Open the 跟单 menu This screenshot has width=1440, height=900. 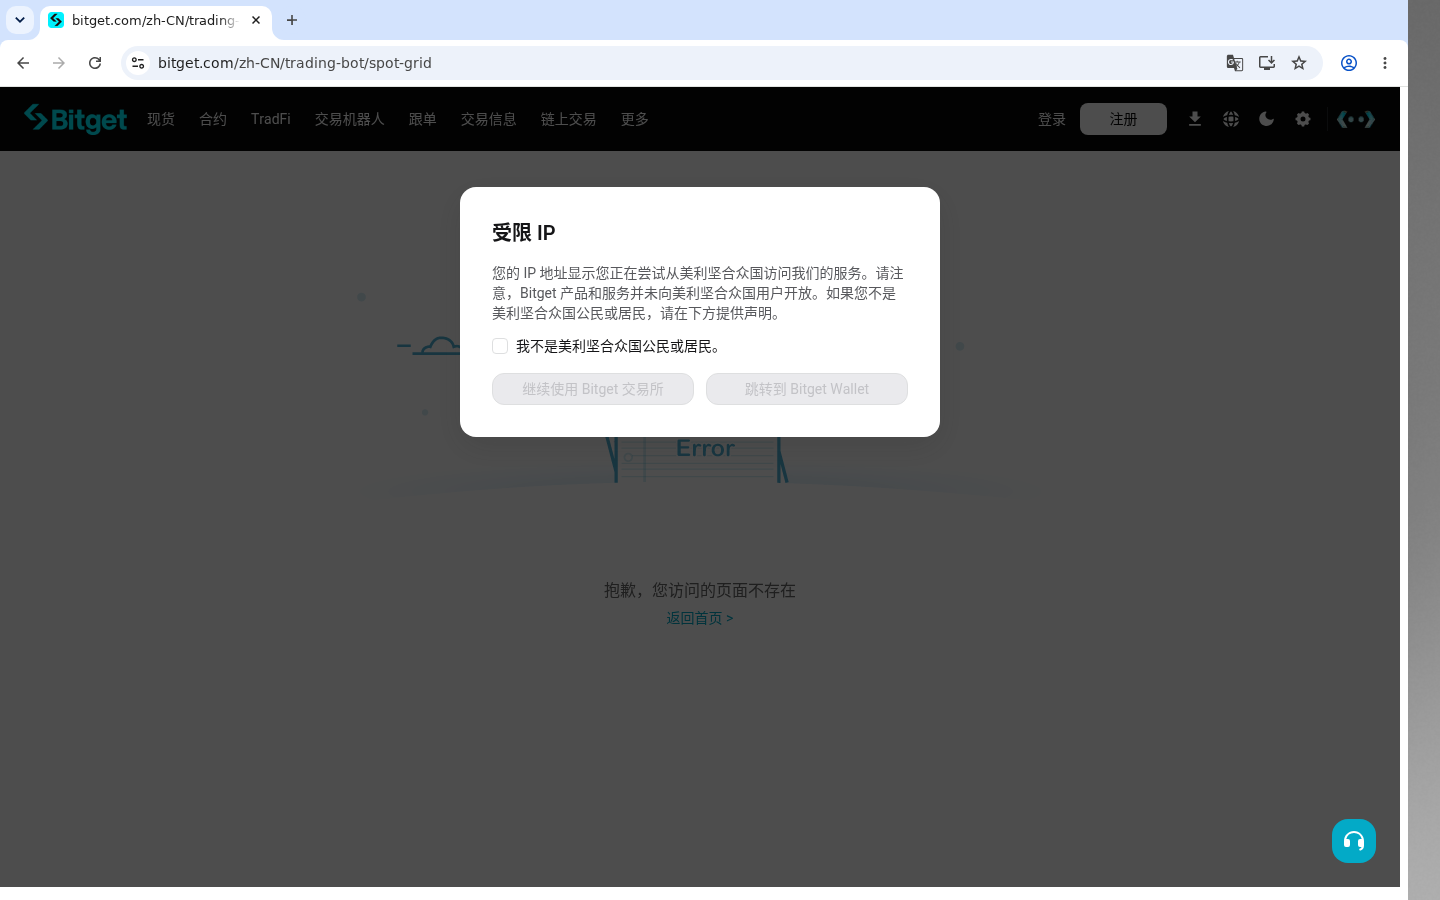pyautogui.click(x=423, y=119)
